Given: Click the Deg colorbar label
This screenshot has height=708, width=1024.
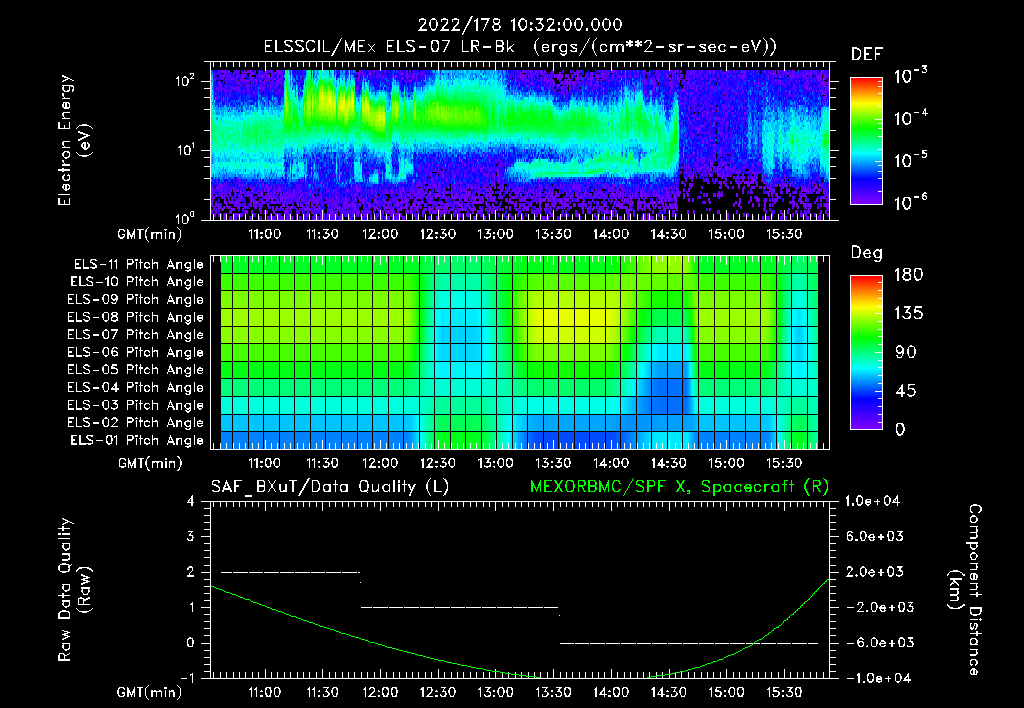Looking at the screenshot, I should click(x=867, y=253).
